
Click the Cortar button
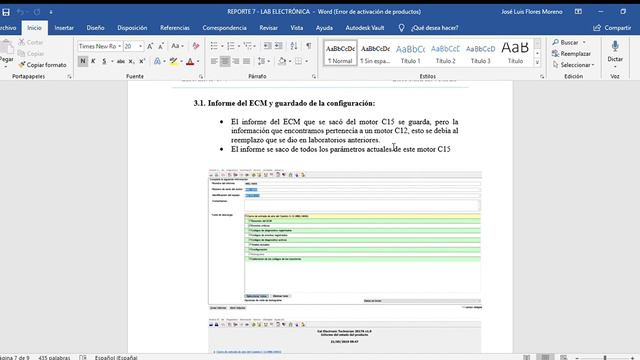[31, 42]
